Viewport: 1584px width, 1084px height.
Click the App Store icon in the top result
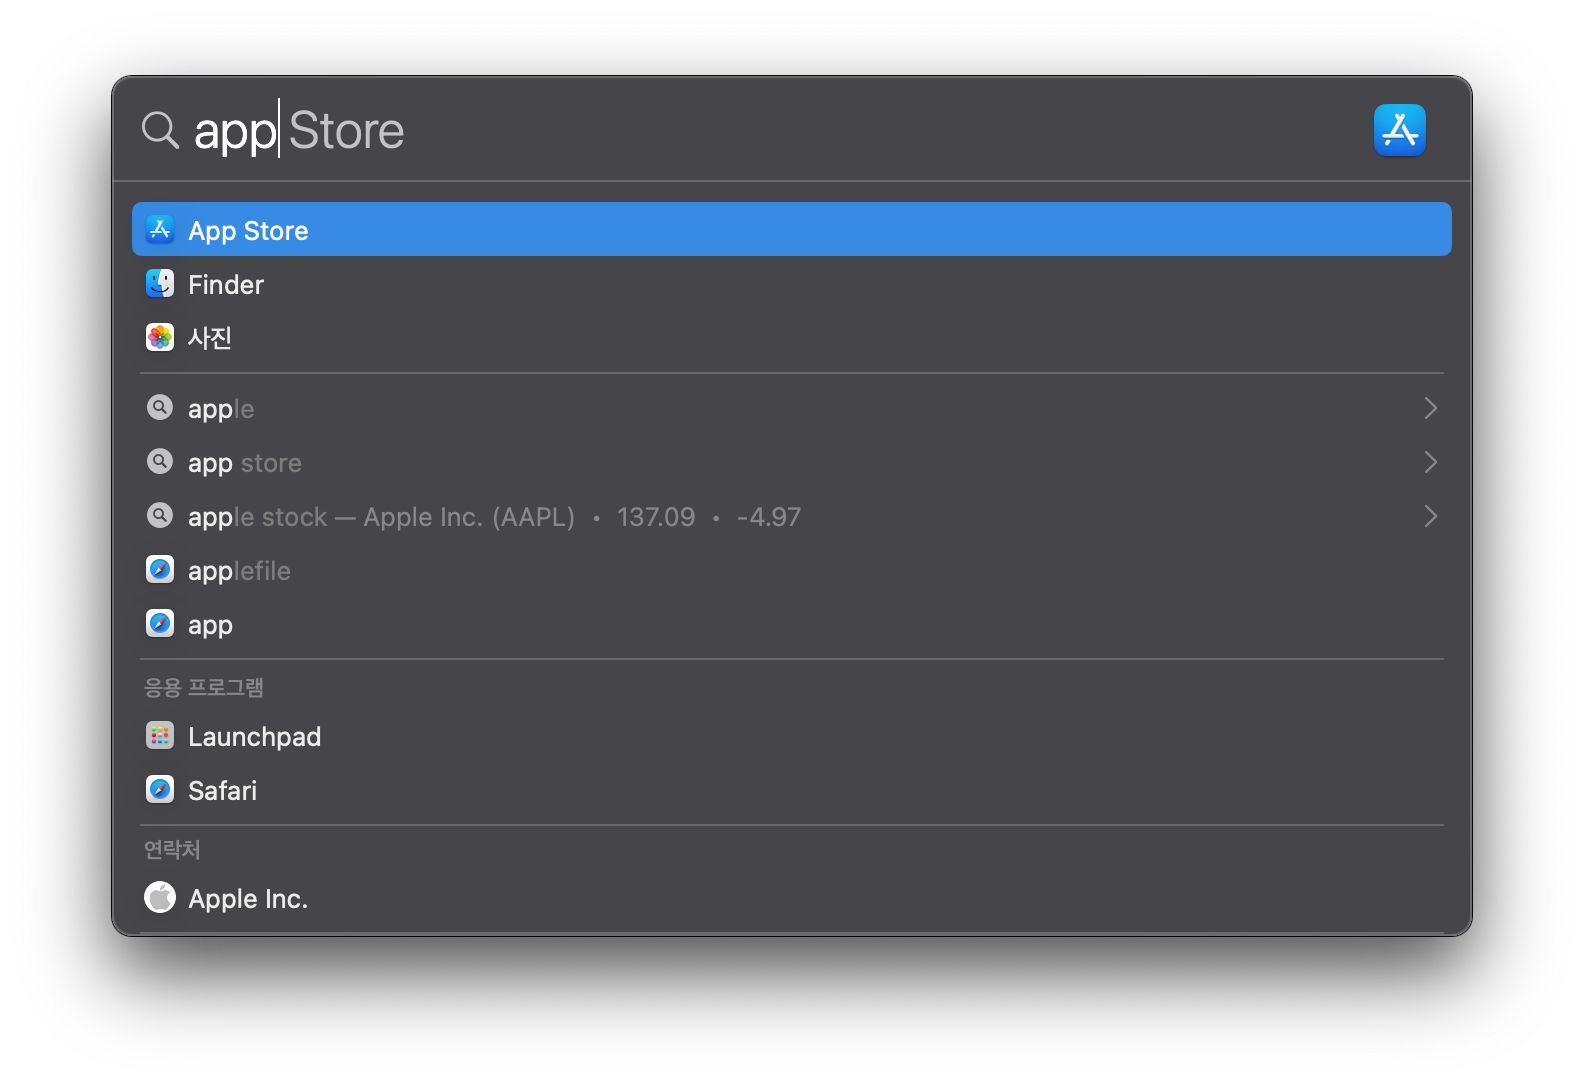(160, 230)
